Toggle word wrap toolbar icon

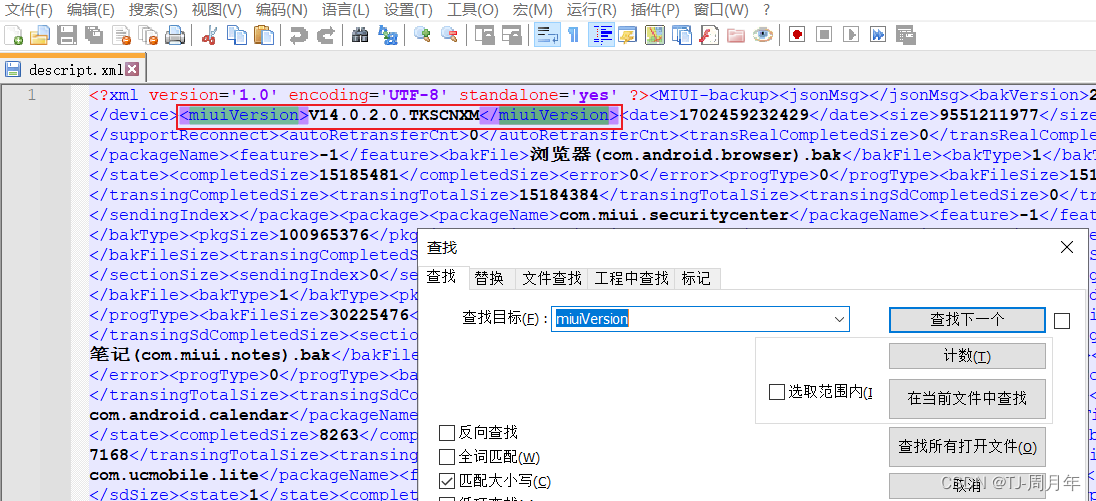(547, 34)
